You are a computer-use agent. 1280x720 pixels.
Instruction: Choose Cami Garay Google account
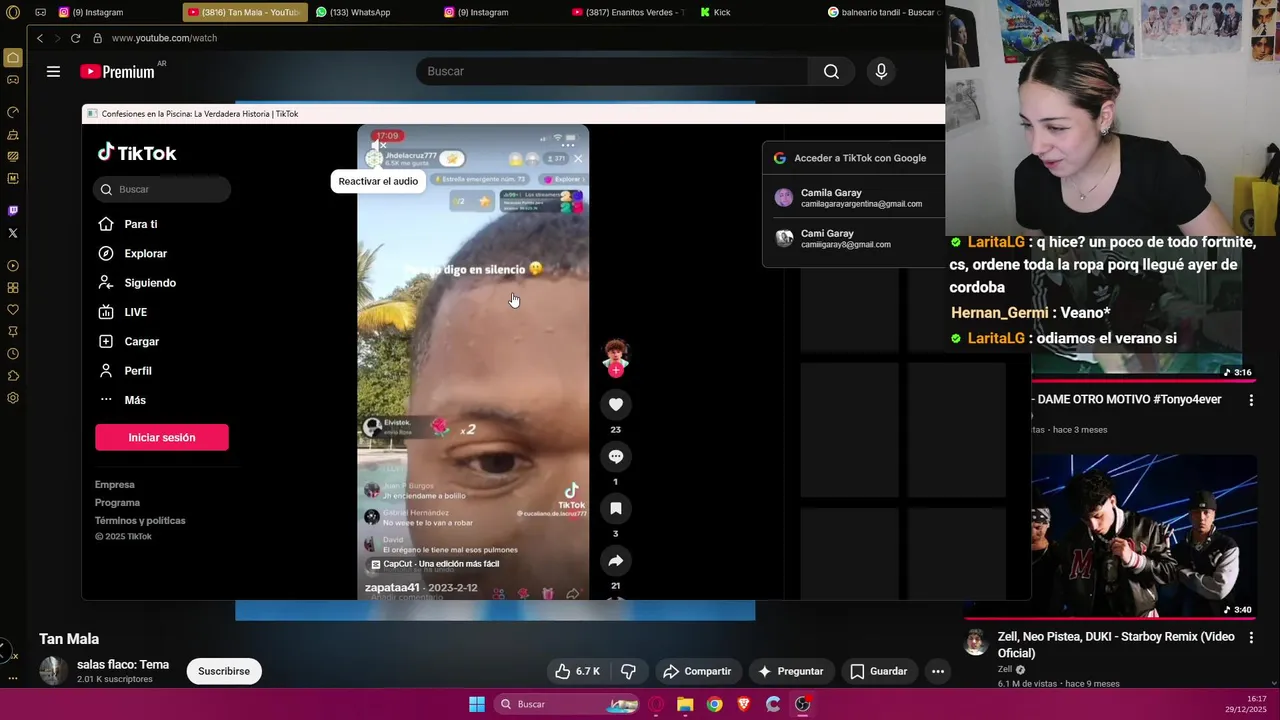853,238
